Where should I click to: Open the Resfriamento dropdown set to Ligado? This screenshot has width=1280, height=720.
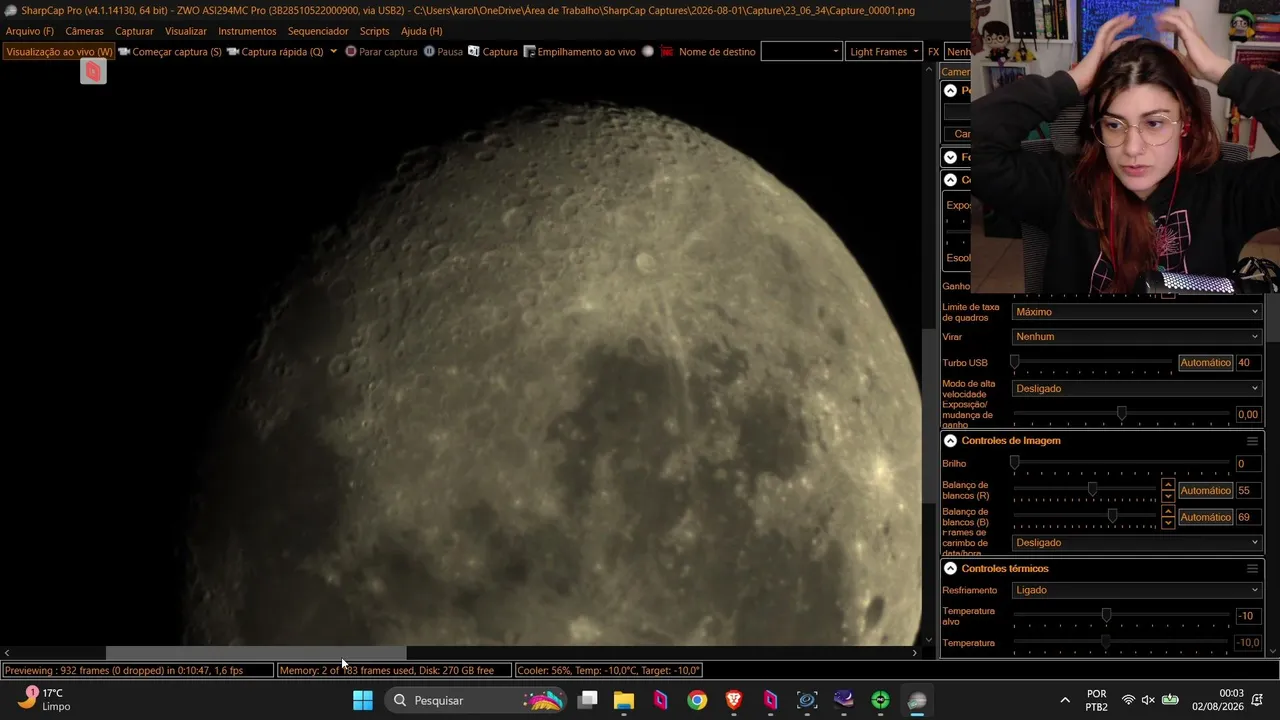click(x=1137, y=590)
